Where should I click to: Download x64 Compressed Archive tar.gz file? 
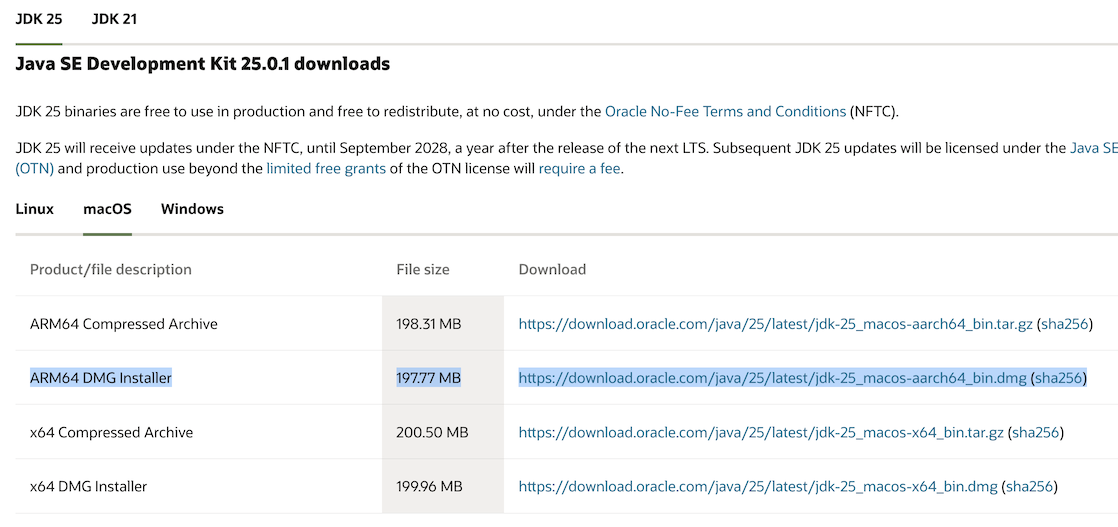760,432
